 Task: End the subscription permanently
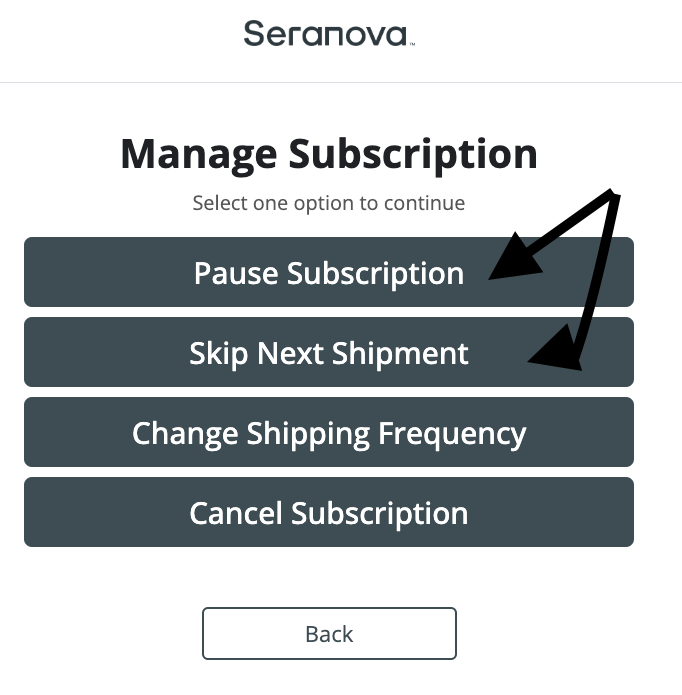click(x=328, y=512)
